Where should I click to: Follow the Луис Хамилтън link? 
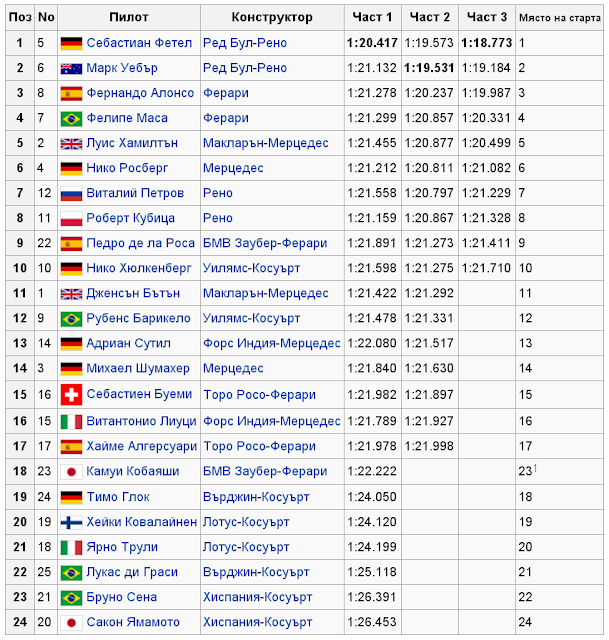click(132, 143)
